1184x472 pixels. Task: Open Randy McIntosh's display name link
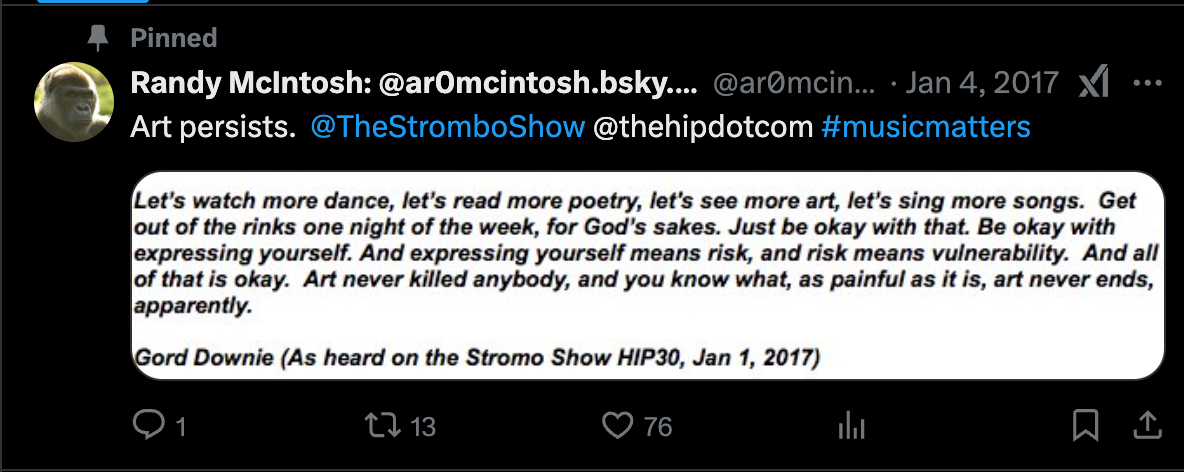tap(414, 83)
